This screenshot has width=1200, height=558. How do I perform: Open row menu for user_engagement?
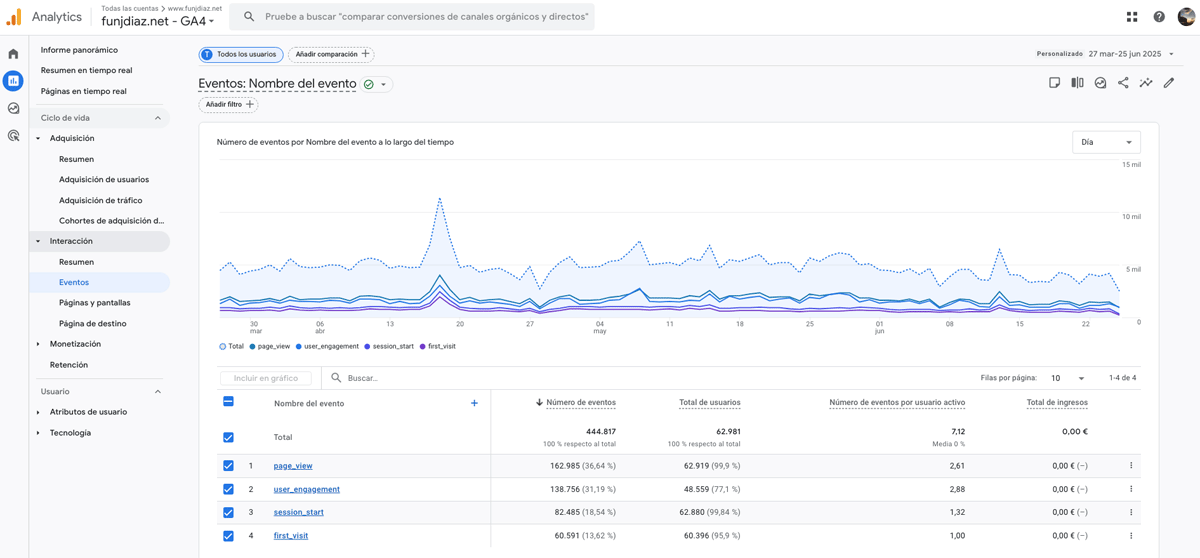tap(1131, 489)
